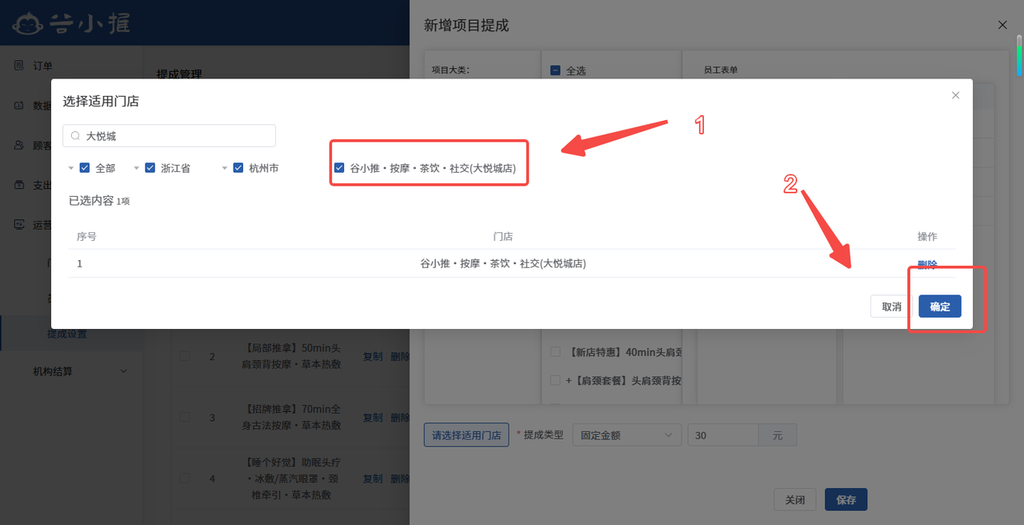
Task: Click the magnifier icon in the store search box
Action: pos(75,136)
